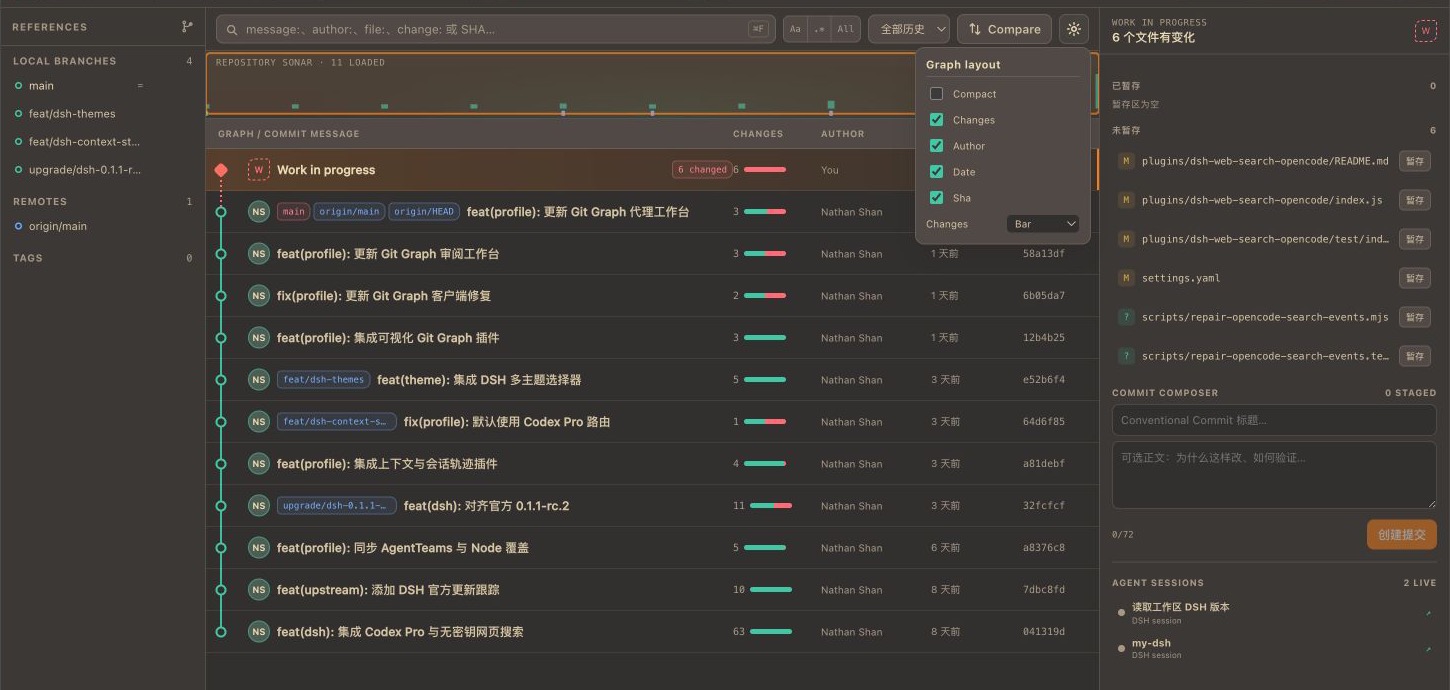
Task: Click the equals sync indicator beside main branch
Action: (x=140, y=86)
